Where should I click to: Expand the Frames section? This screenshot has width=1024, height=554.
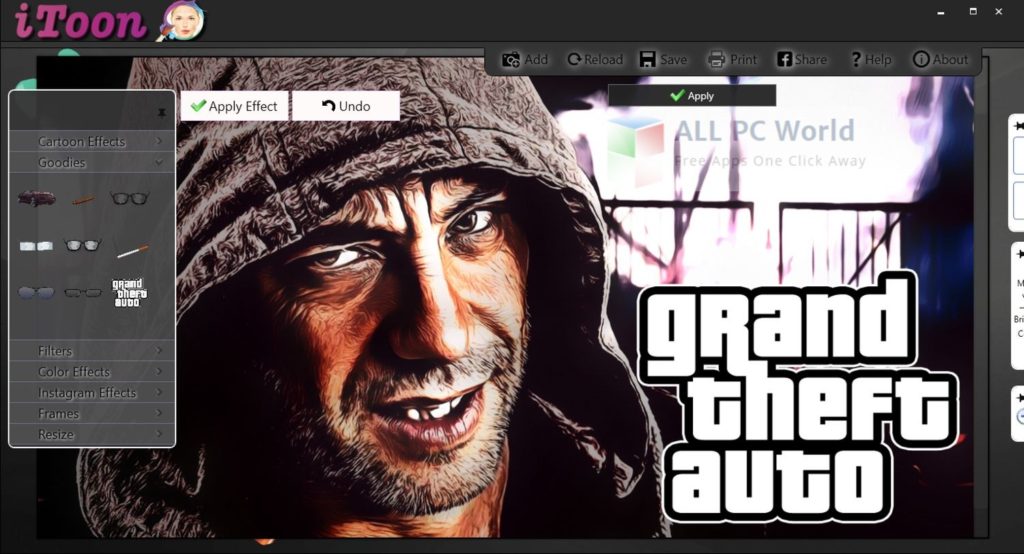coord(92,413)
